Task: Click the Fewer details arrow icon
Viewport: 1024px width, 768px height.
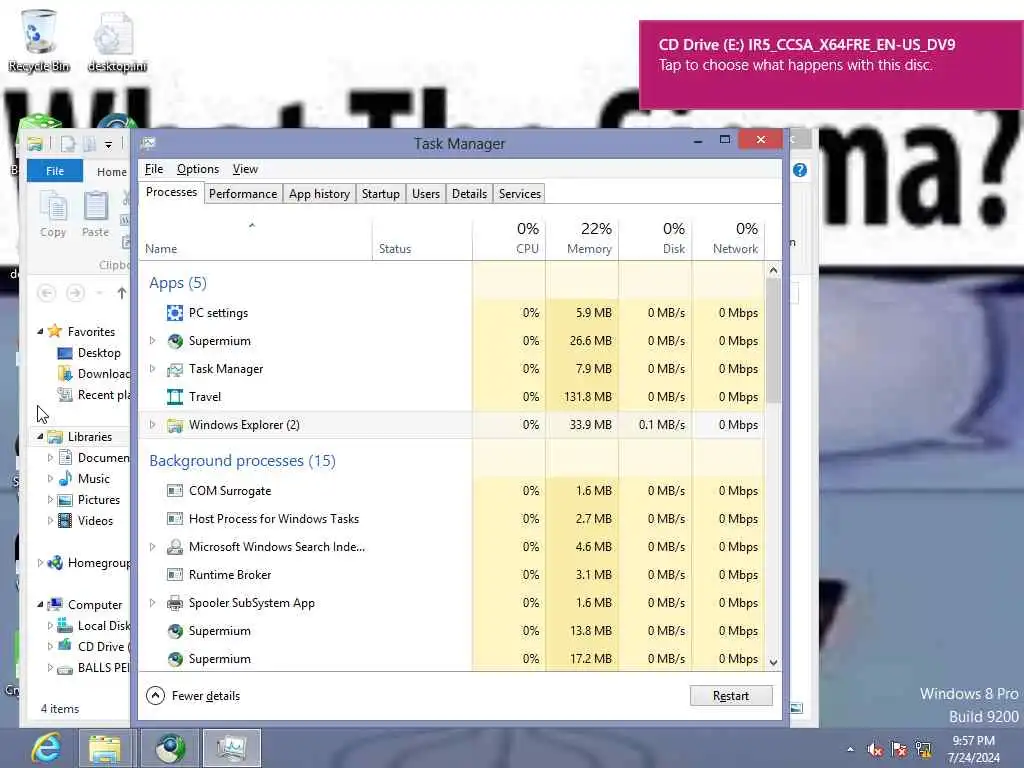Action: coord(155,696)
